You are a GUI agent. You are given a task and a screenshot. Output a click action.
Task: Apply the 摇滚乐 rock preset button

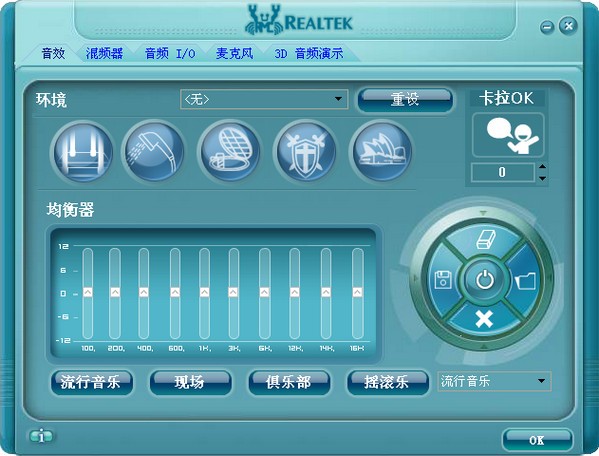pos(387,382)
